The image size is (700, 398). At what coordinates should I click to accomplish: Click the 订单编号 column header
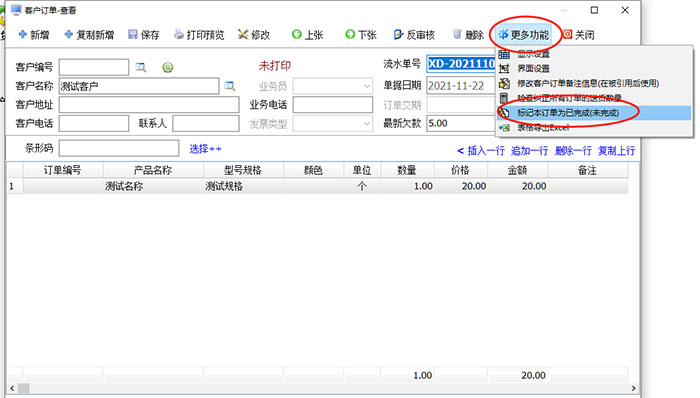pos(63,170)
